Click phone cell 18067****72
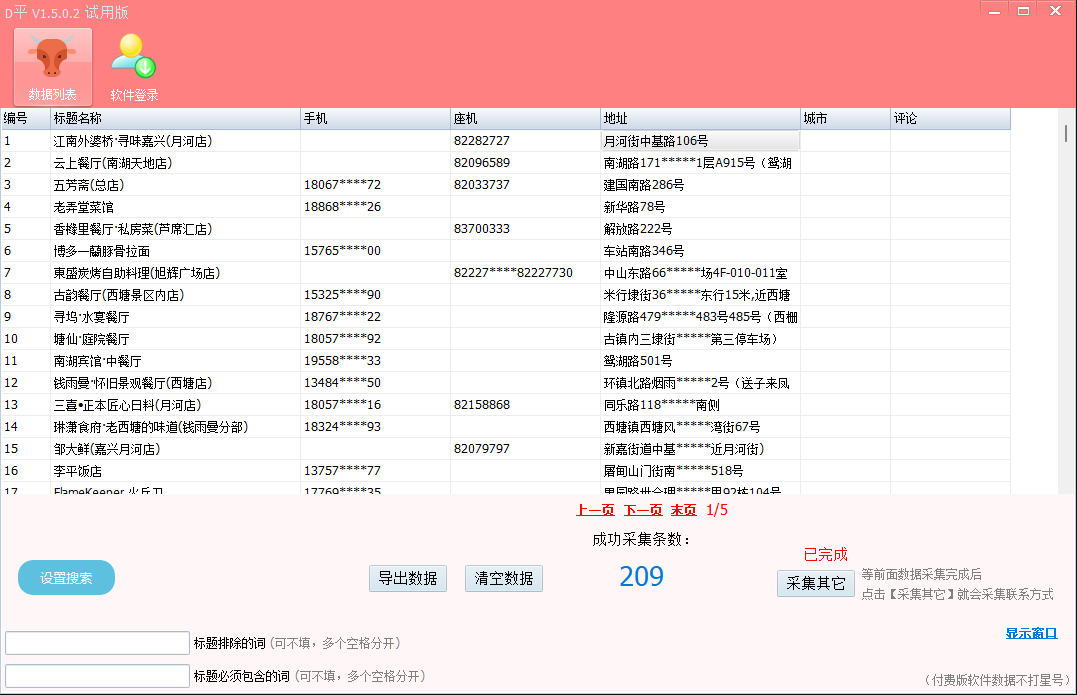 (376, 185)
